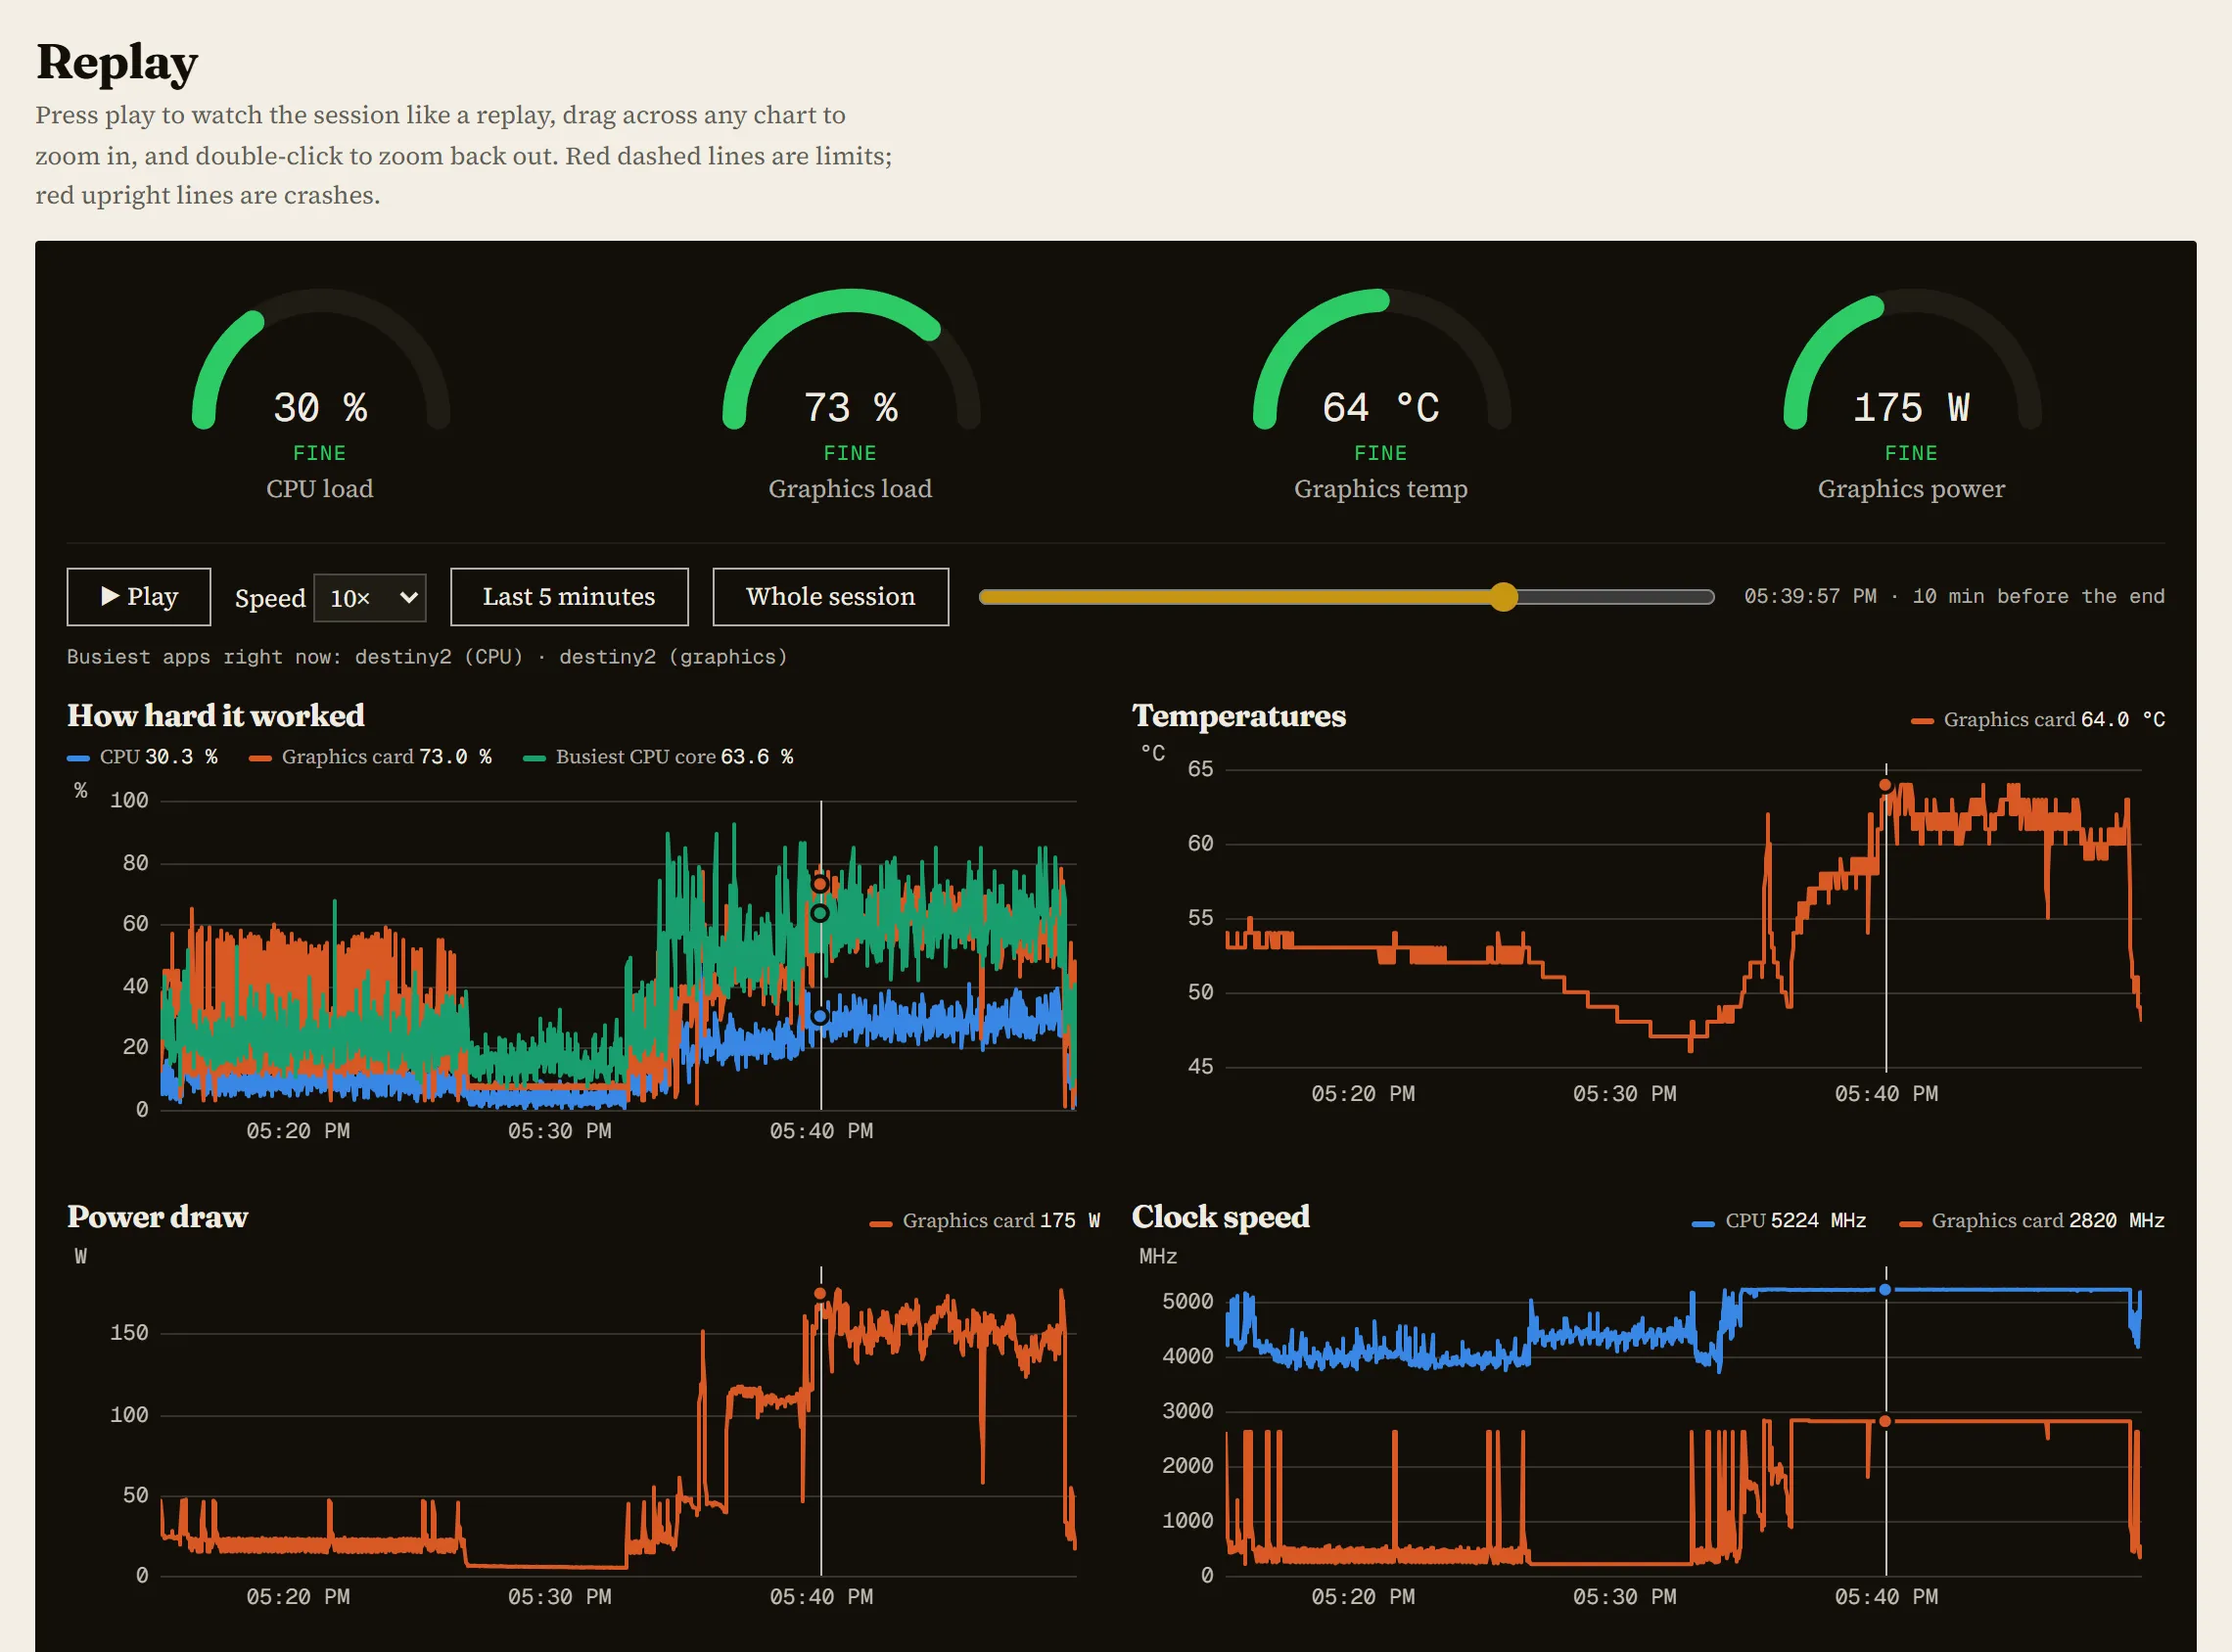
Task: Select CPU legend in How hard it worked
Action: 142,757
